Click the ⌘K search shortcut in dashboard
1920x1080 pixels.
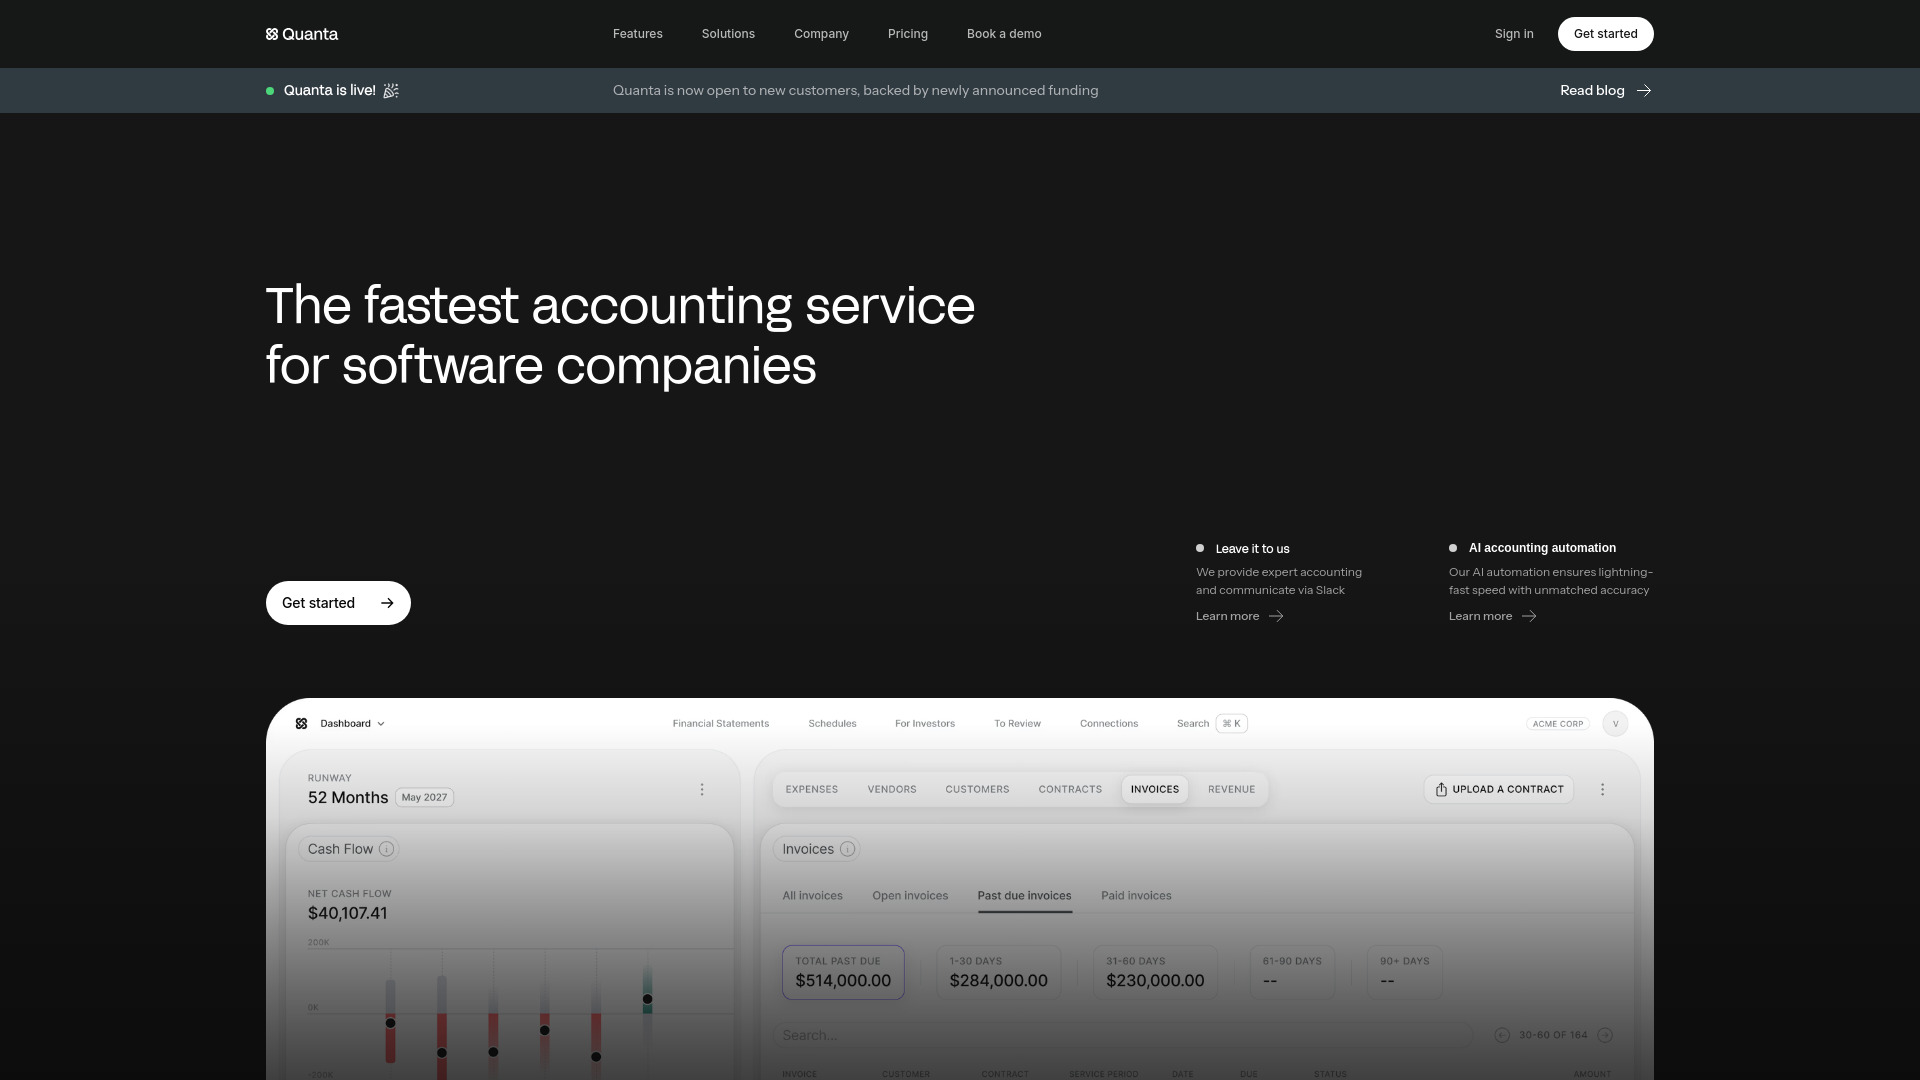(1231, 723)
